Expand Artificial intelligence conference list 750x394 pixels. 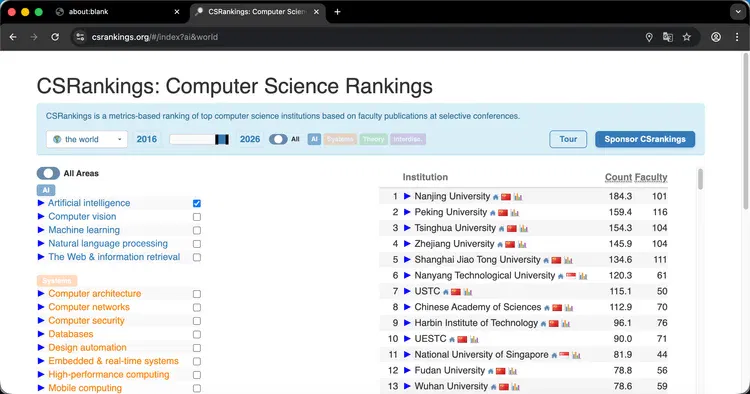coord(41,203)
